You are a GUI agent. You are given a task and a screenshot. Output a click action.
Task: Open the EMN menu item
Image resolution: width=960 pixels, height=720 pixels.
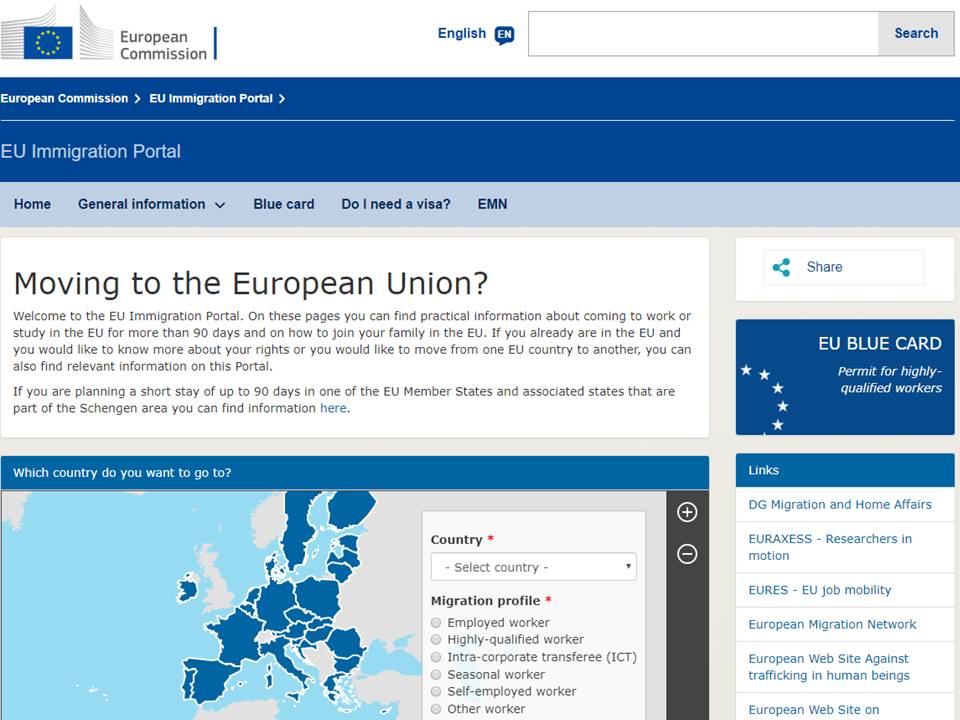pyautogui.click(x=492, y=204)
